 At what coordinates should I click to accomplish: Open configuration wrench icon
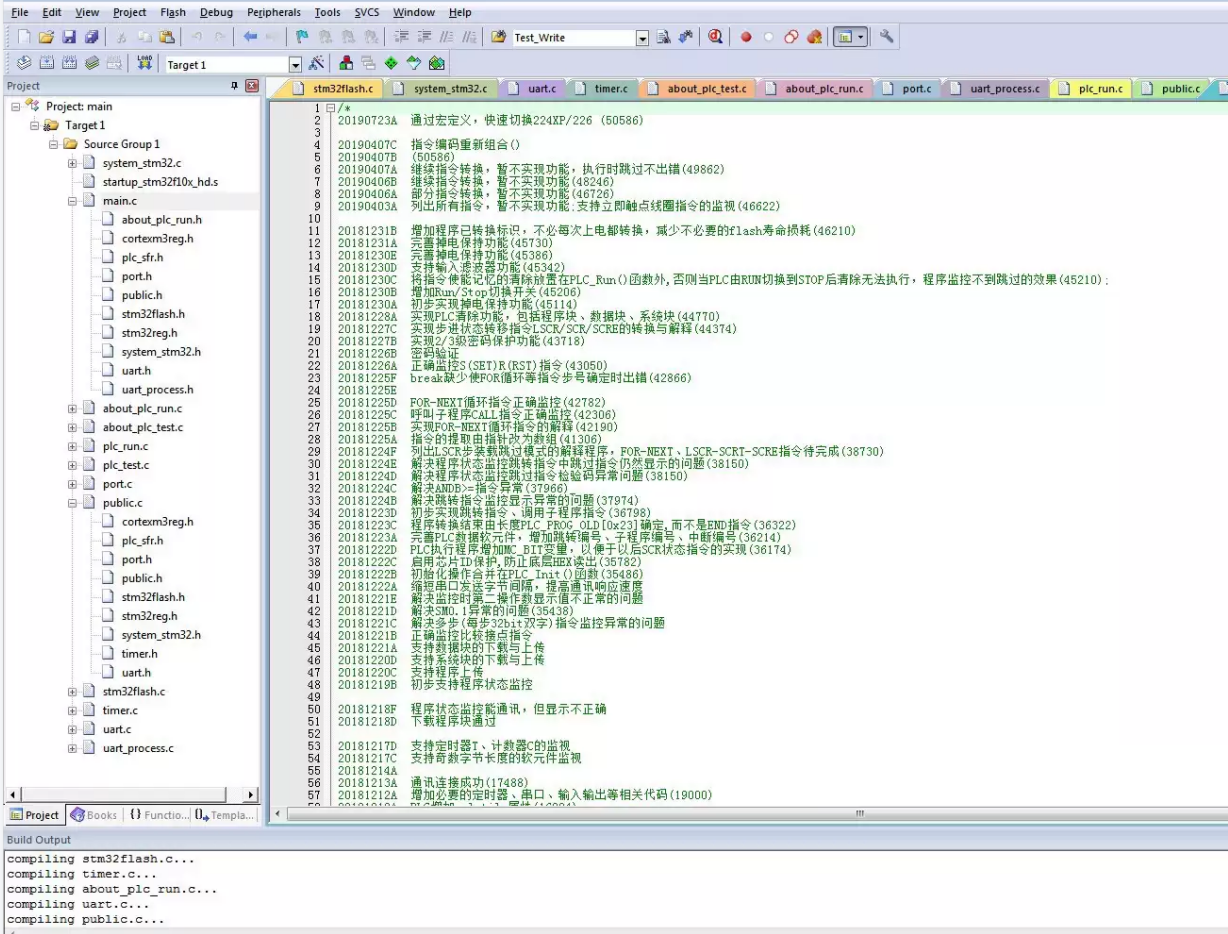[x=886, y=37]
